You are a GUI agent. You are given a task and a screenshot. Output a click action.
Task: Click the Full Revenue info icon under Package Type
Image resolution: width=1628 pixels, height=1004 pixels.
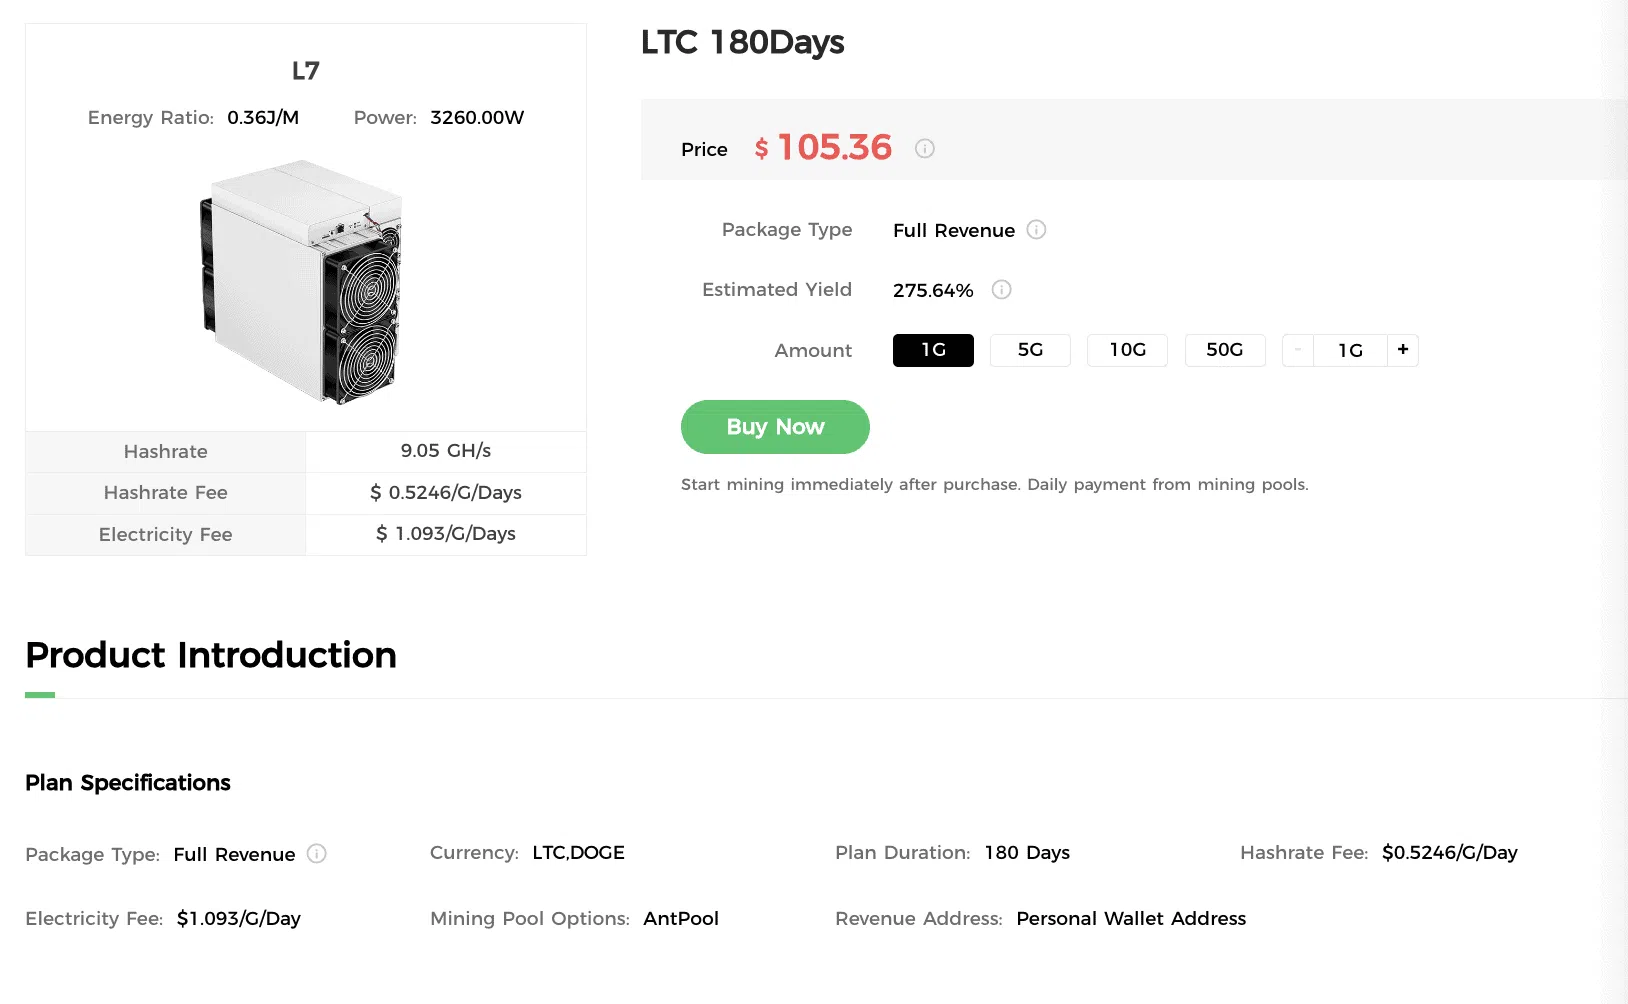(1037, 230)
